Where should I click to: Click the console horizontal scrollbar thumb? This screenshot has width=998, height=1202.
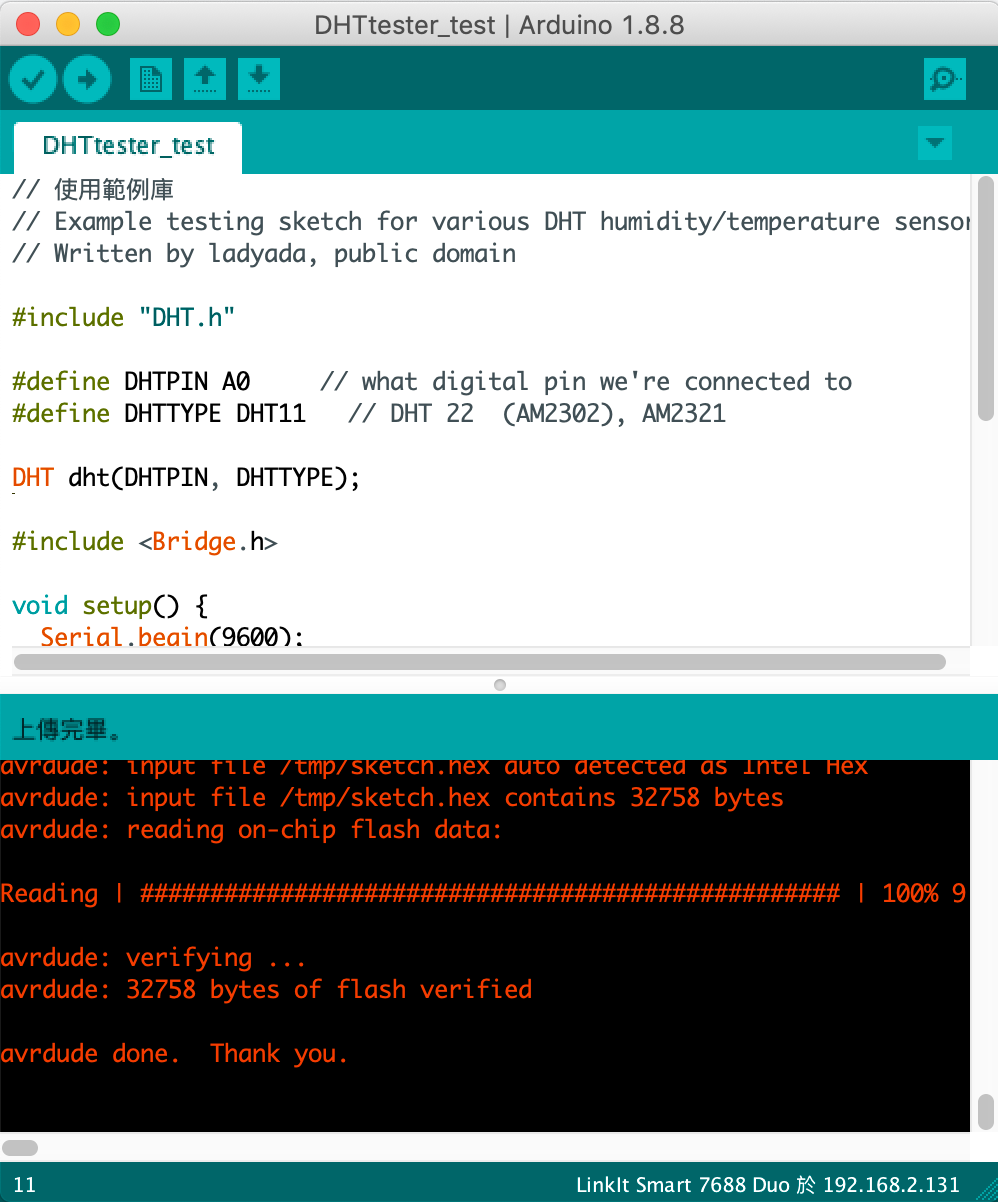coord(20,1148)
